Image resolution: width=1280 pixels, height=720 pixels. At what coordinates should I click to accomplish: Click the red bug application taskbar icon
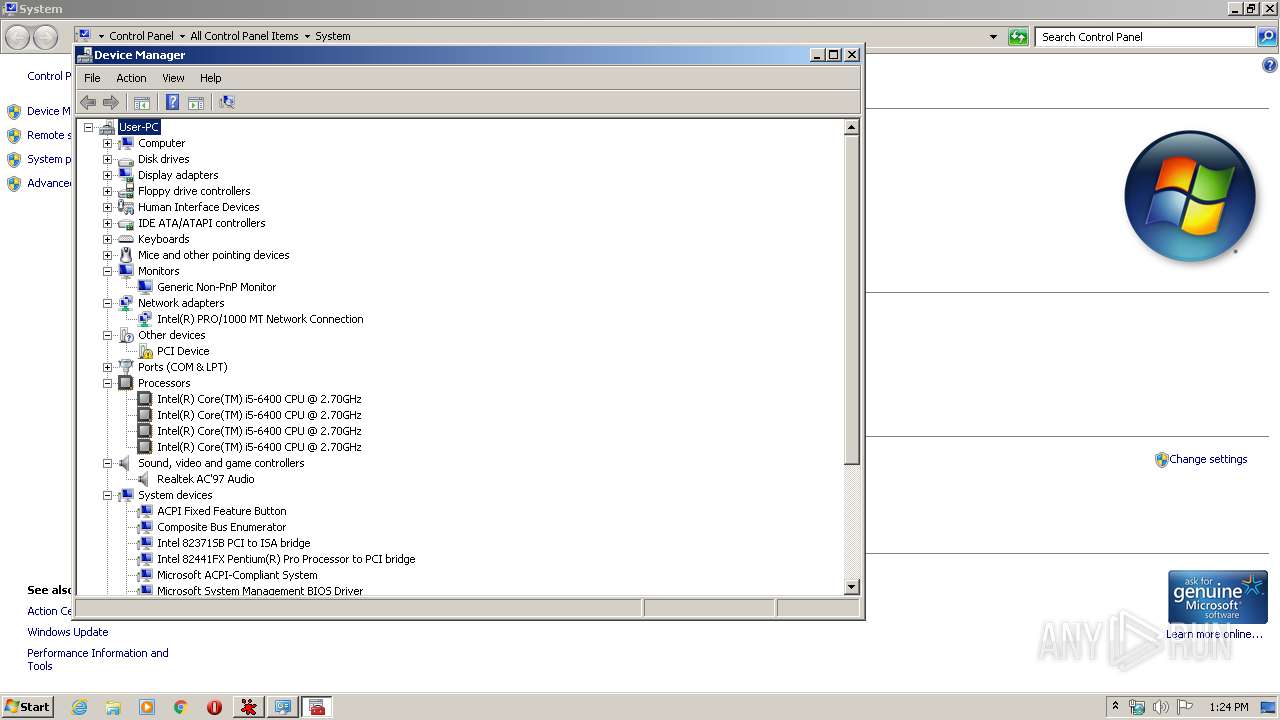tap(248, 707)
